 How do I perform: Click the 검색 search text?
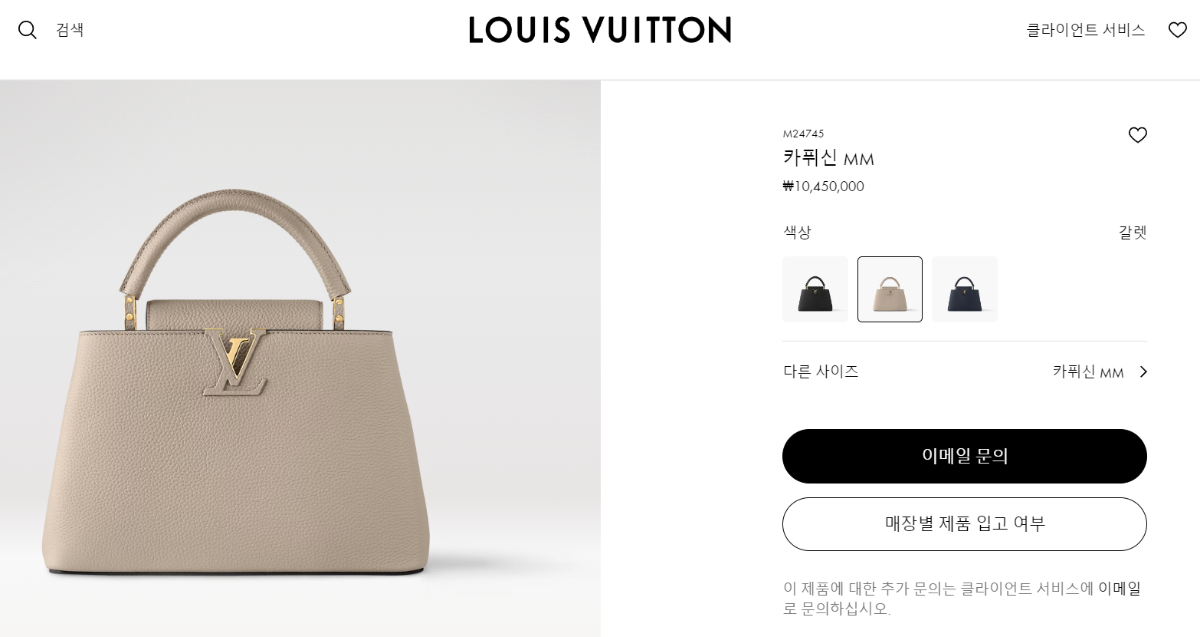click(x=70, y=30)
